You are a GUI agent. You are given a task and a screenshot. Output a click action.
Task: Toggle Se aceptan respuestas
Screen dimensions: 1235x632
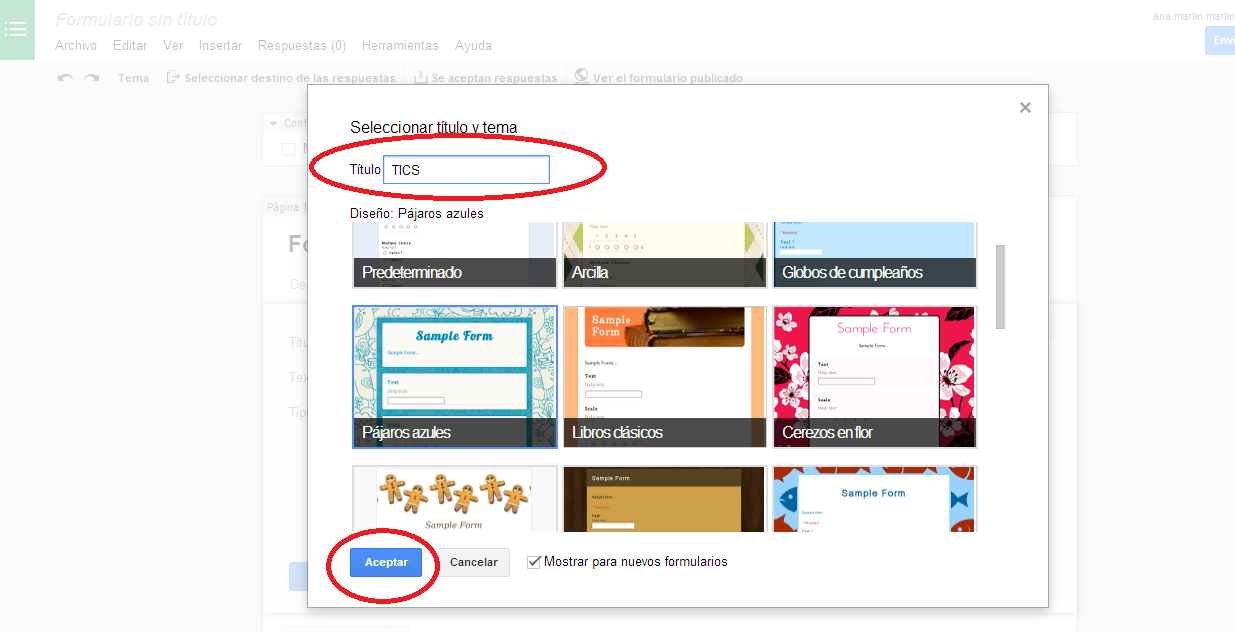pyautogui.click(x=485, y=78)
